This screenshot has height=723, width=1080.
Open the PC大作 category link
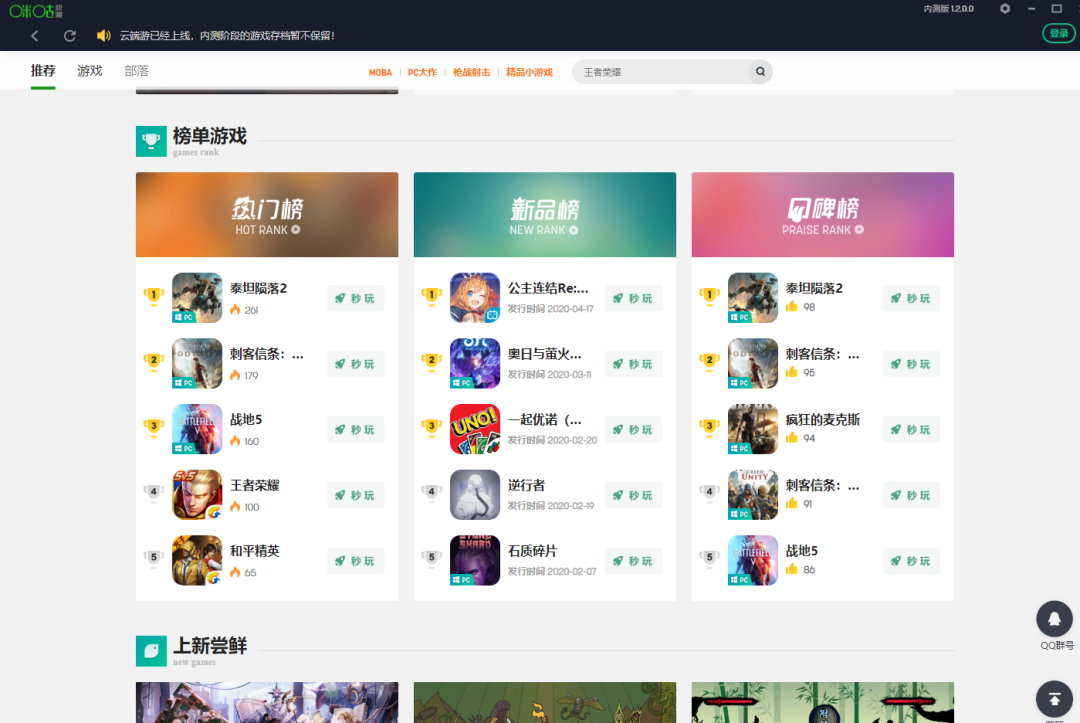point(422,72)
